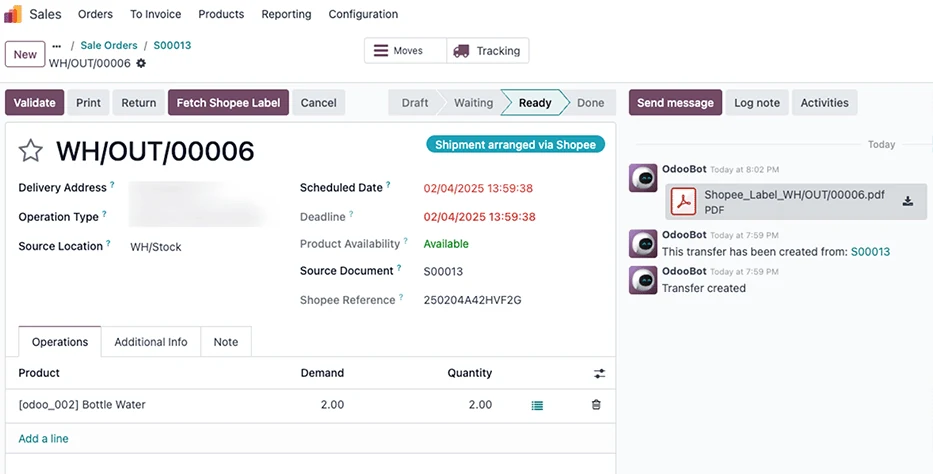This screenshot has height=474, width=933.
Task: Switch to the Additional Info tab
Action: [151, 342]
